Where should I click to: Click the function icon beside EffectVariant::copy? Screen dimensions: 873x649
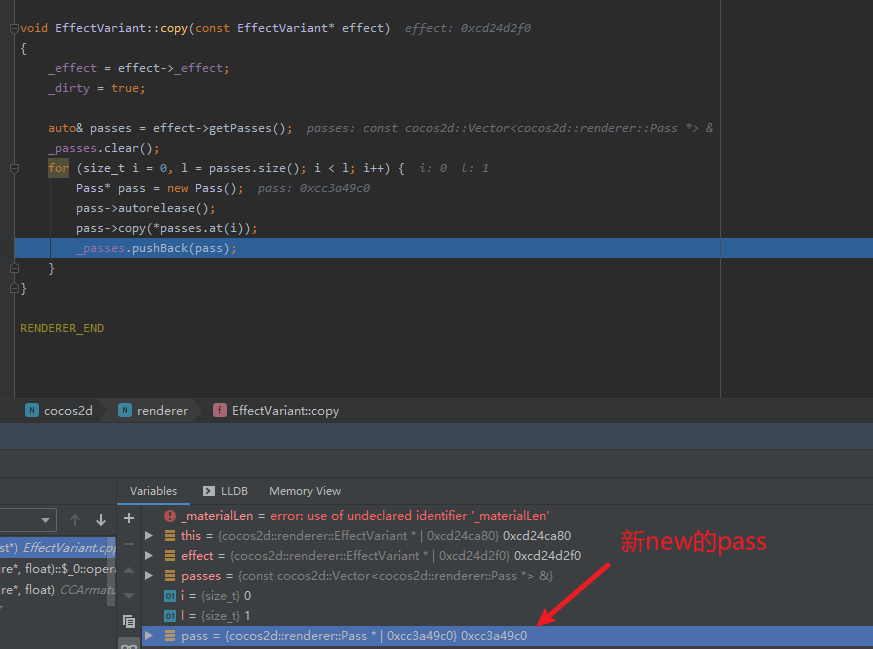coord(220,411)
